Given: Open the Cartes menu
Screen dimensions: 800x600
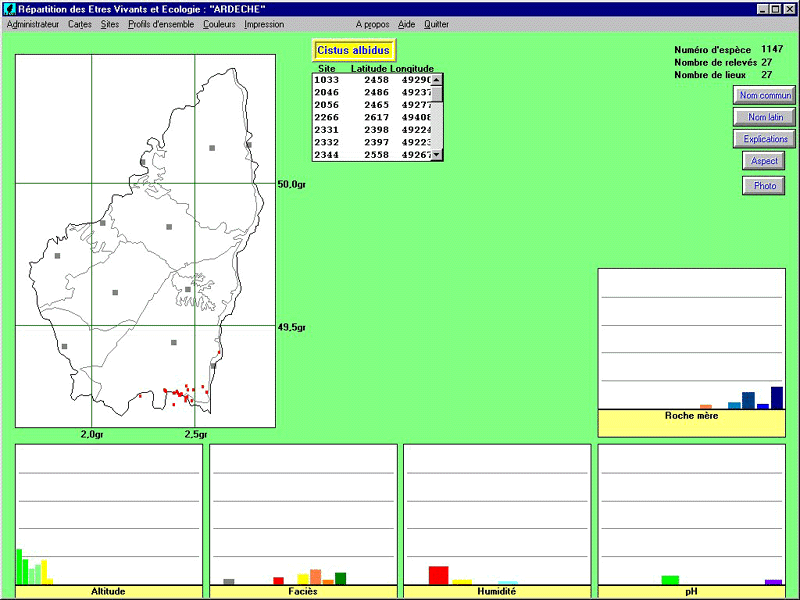Looking at the screenshot, I should click(x=80, y=24).
